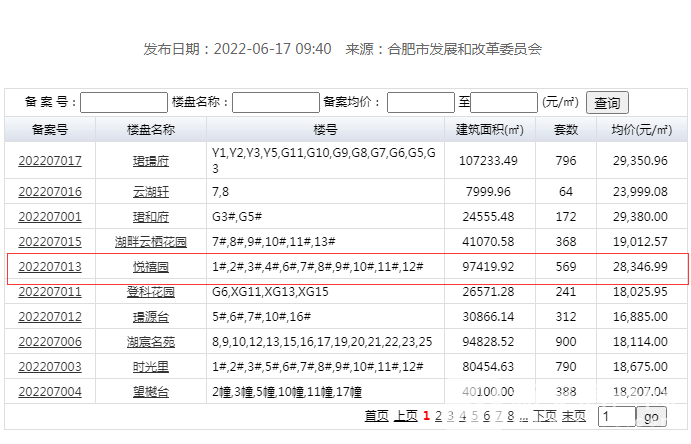Select page 8 in pagination

(511, 416)
